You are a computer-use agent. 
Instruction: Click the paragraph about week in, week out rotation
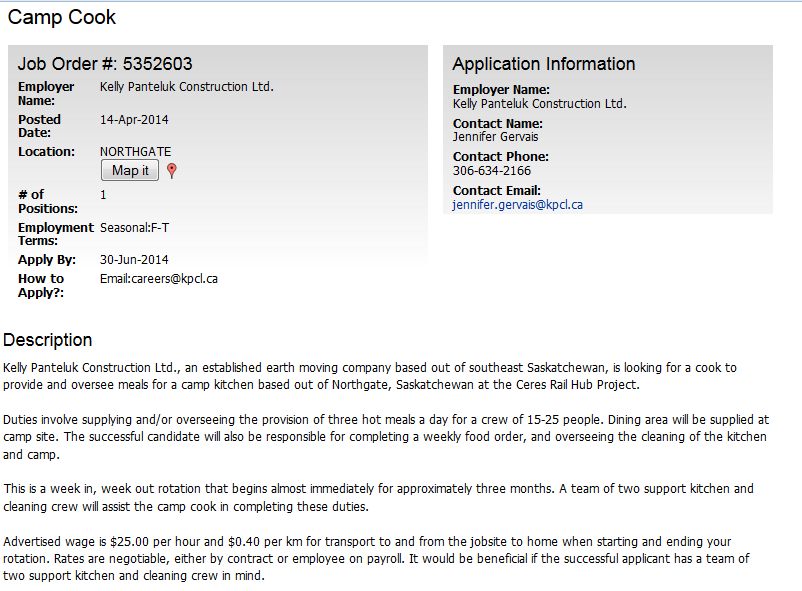pos(378,497)
